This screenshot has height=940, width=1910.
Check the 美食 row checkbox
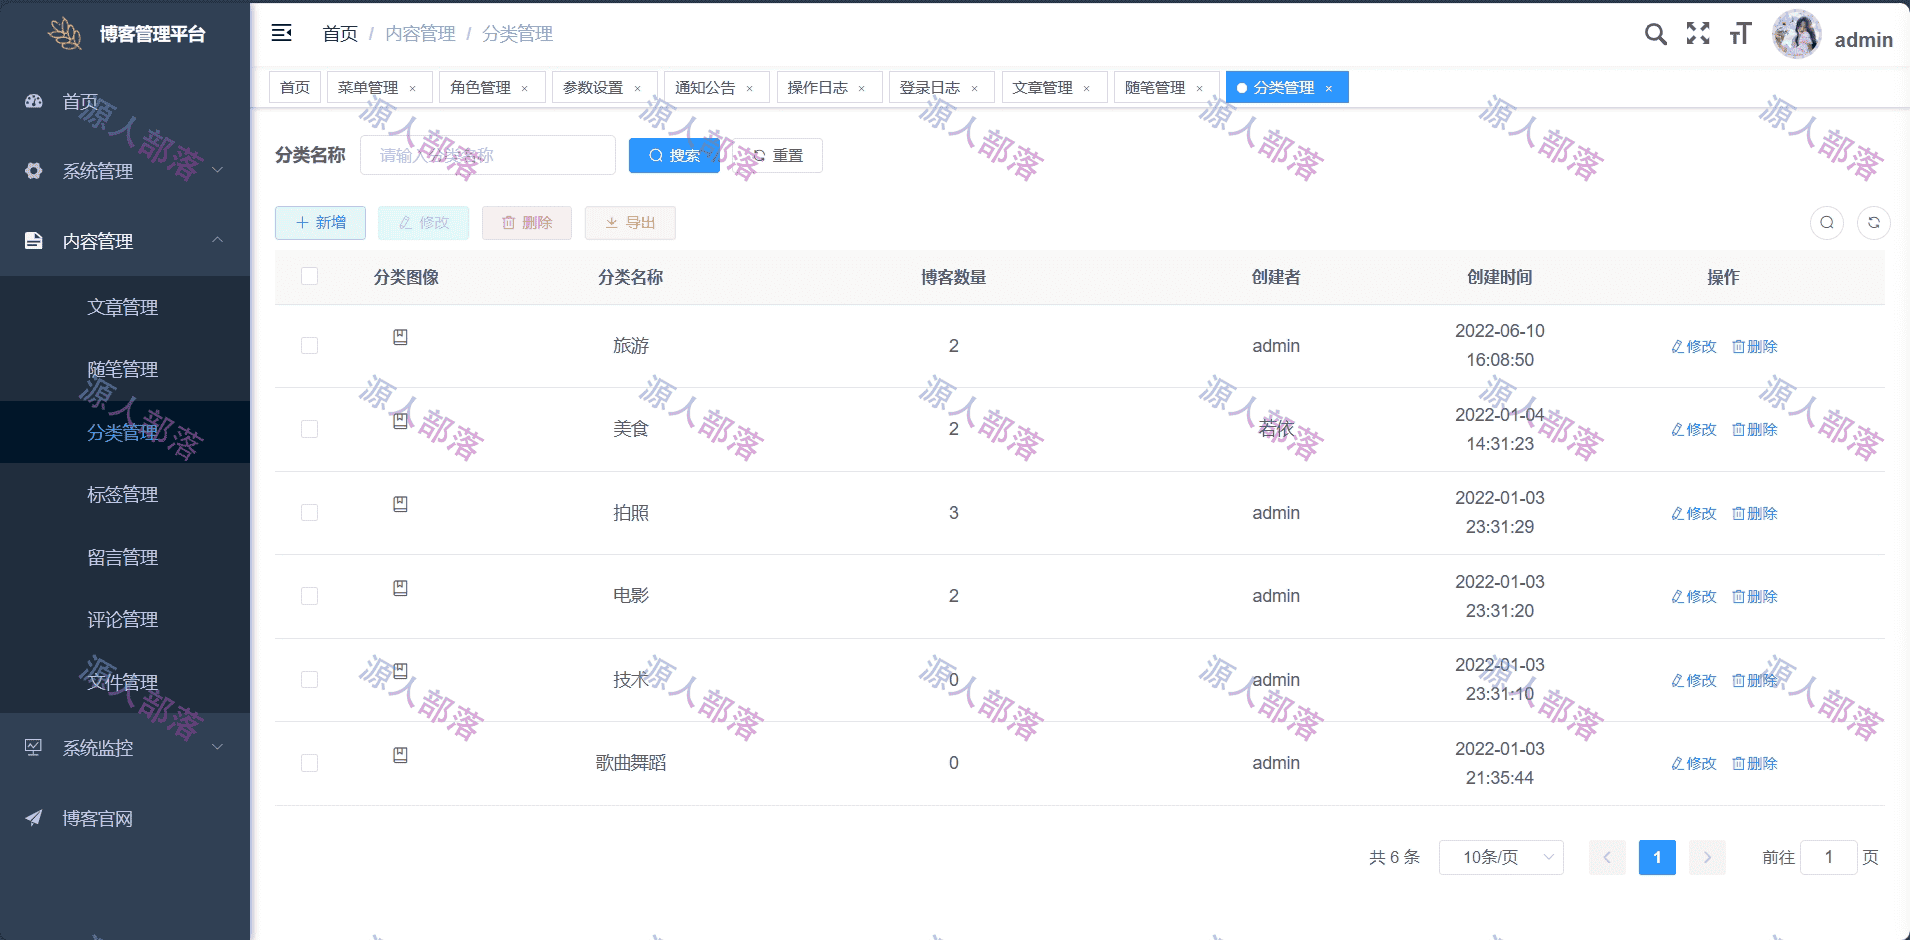pyautogui.click(x=309, y=429)
